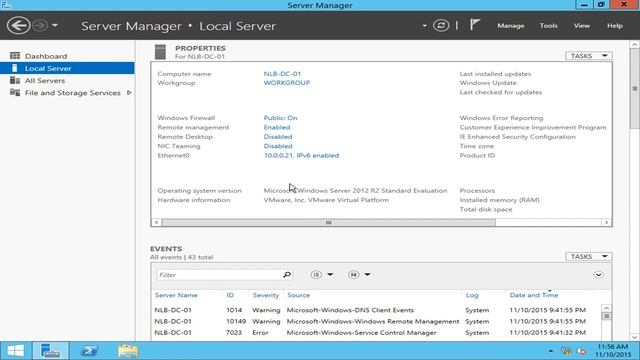Open the navigation history dropdown arrow
The image size is (640, 360).
pos(55,26)
